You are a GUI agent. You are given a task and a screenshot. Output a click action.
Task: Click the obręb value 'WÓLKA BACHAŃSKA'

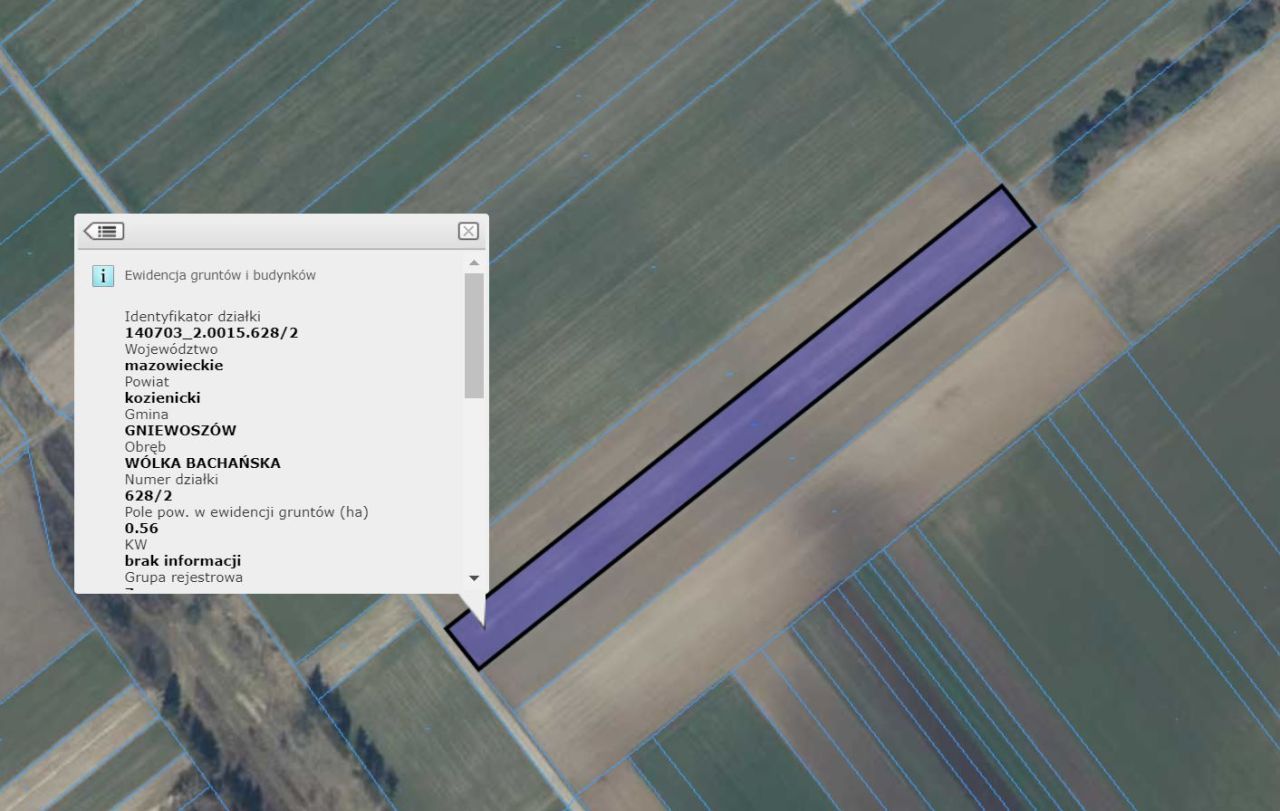[x=202, y=463]
